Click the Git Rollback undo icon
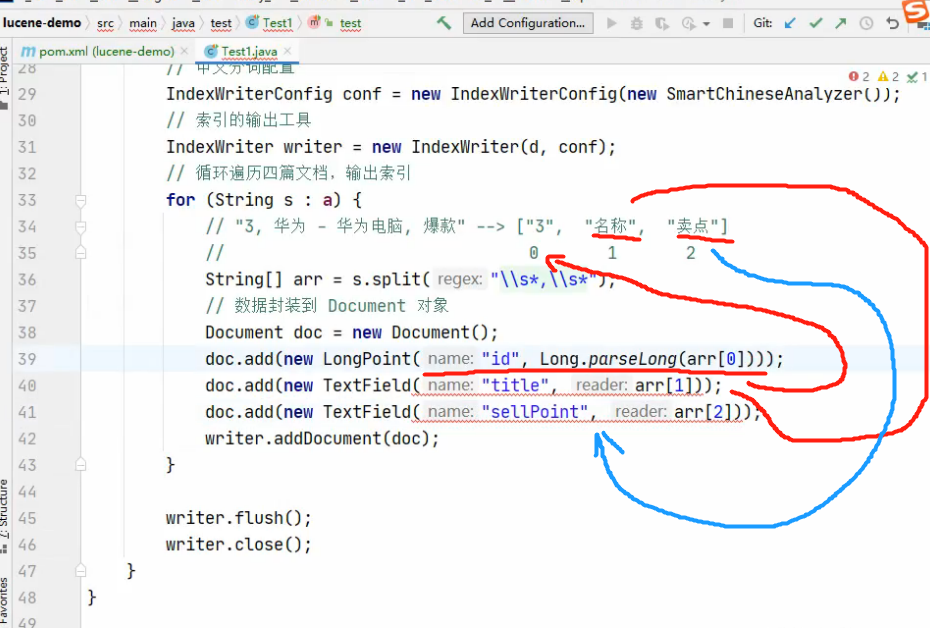 click(x=892, y=24)
